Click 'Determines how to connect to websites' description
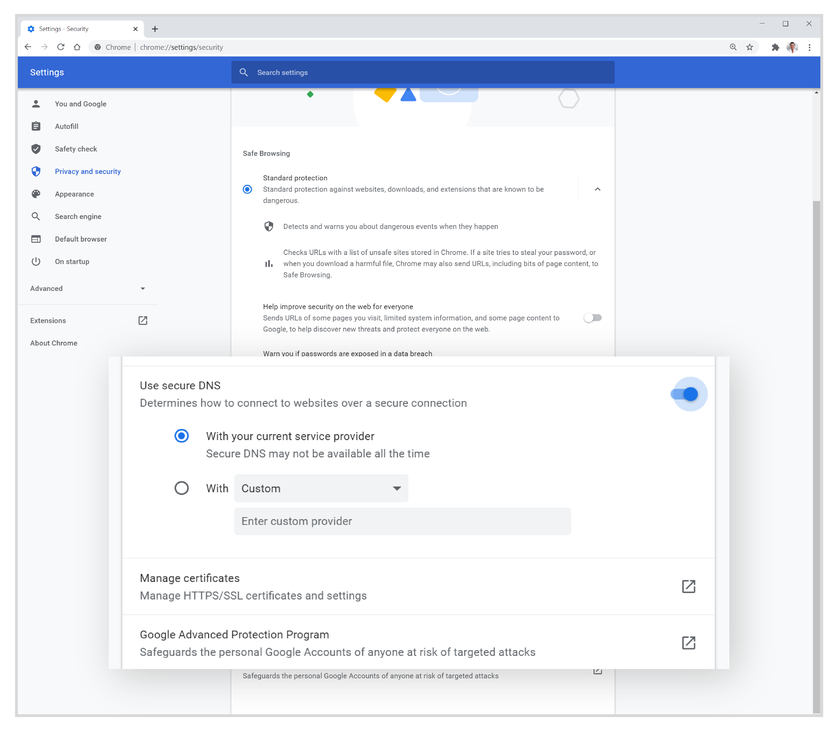Image resolution: width=833 pixels, height=731 pixels. pos(303,403)
